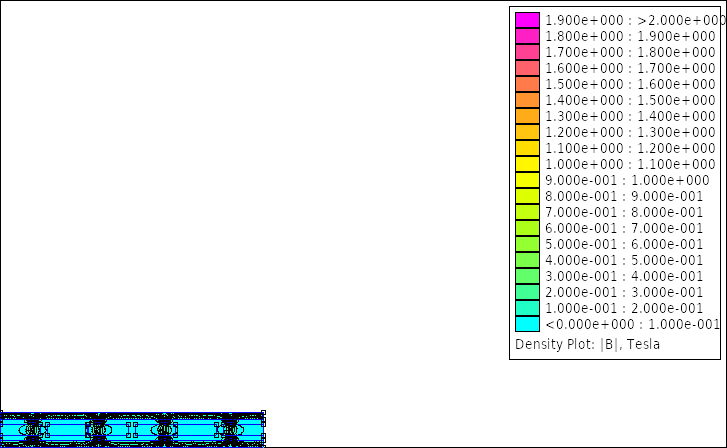Select the legend text '1.800e+000 : 1.900e+000'
The width and height of the screenshot is (727, 448).
click(631, 36)
